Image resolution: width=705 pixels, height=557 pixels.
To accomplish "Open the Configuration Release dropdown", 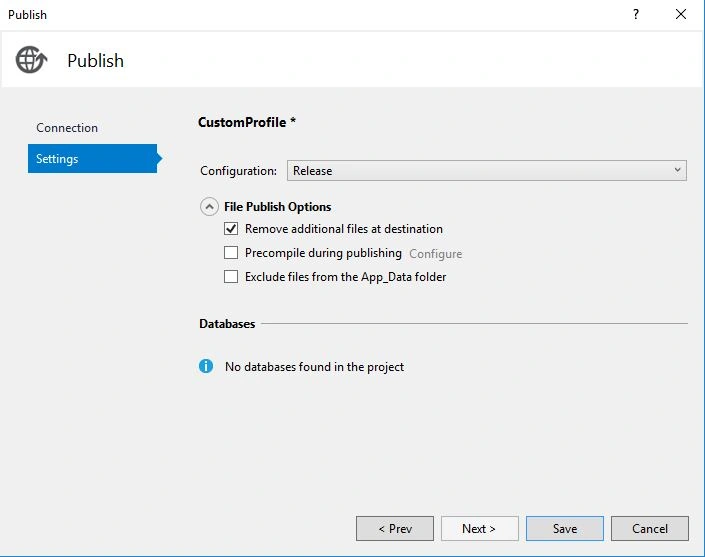I will click(x=486, y=171).
